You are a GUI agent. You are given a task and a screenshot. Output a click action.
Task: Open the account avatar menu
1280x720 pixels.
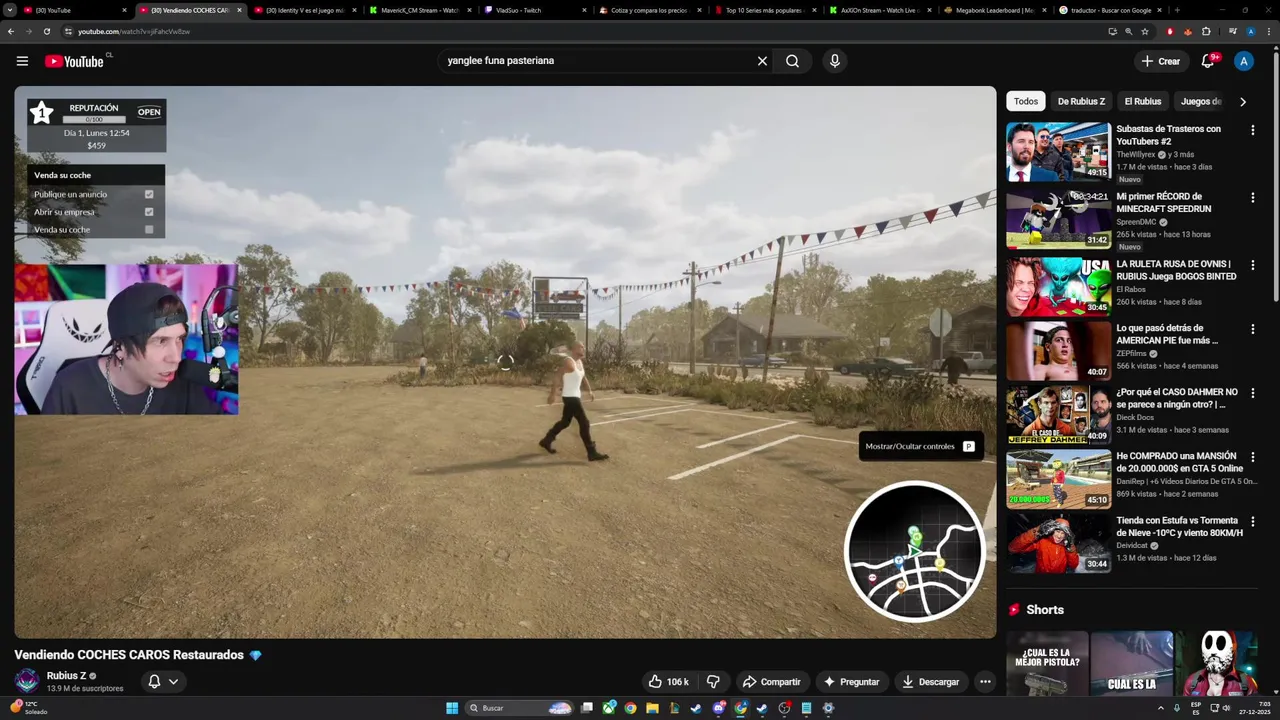1244,61
